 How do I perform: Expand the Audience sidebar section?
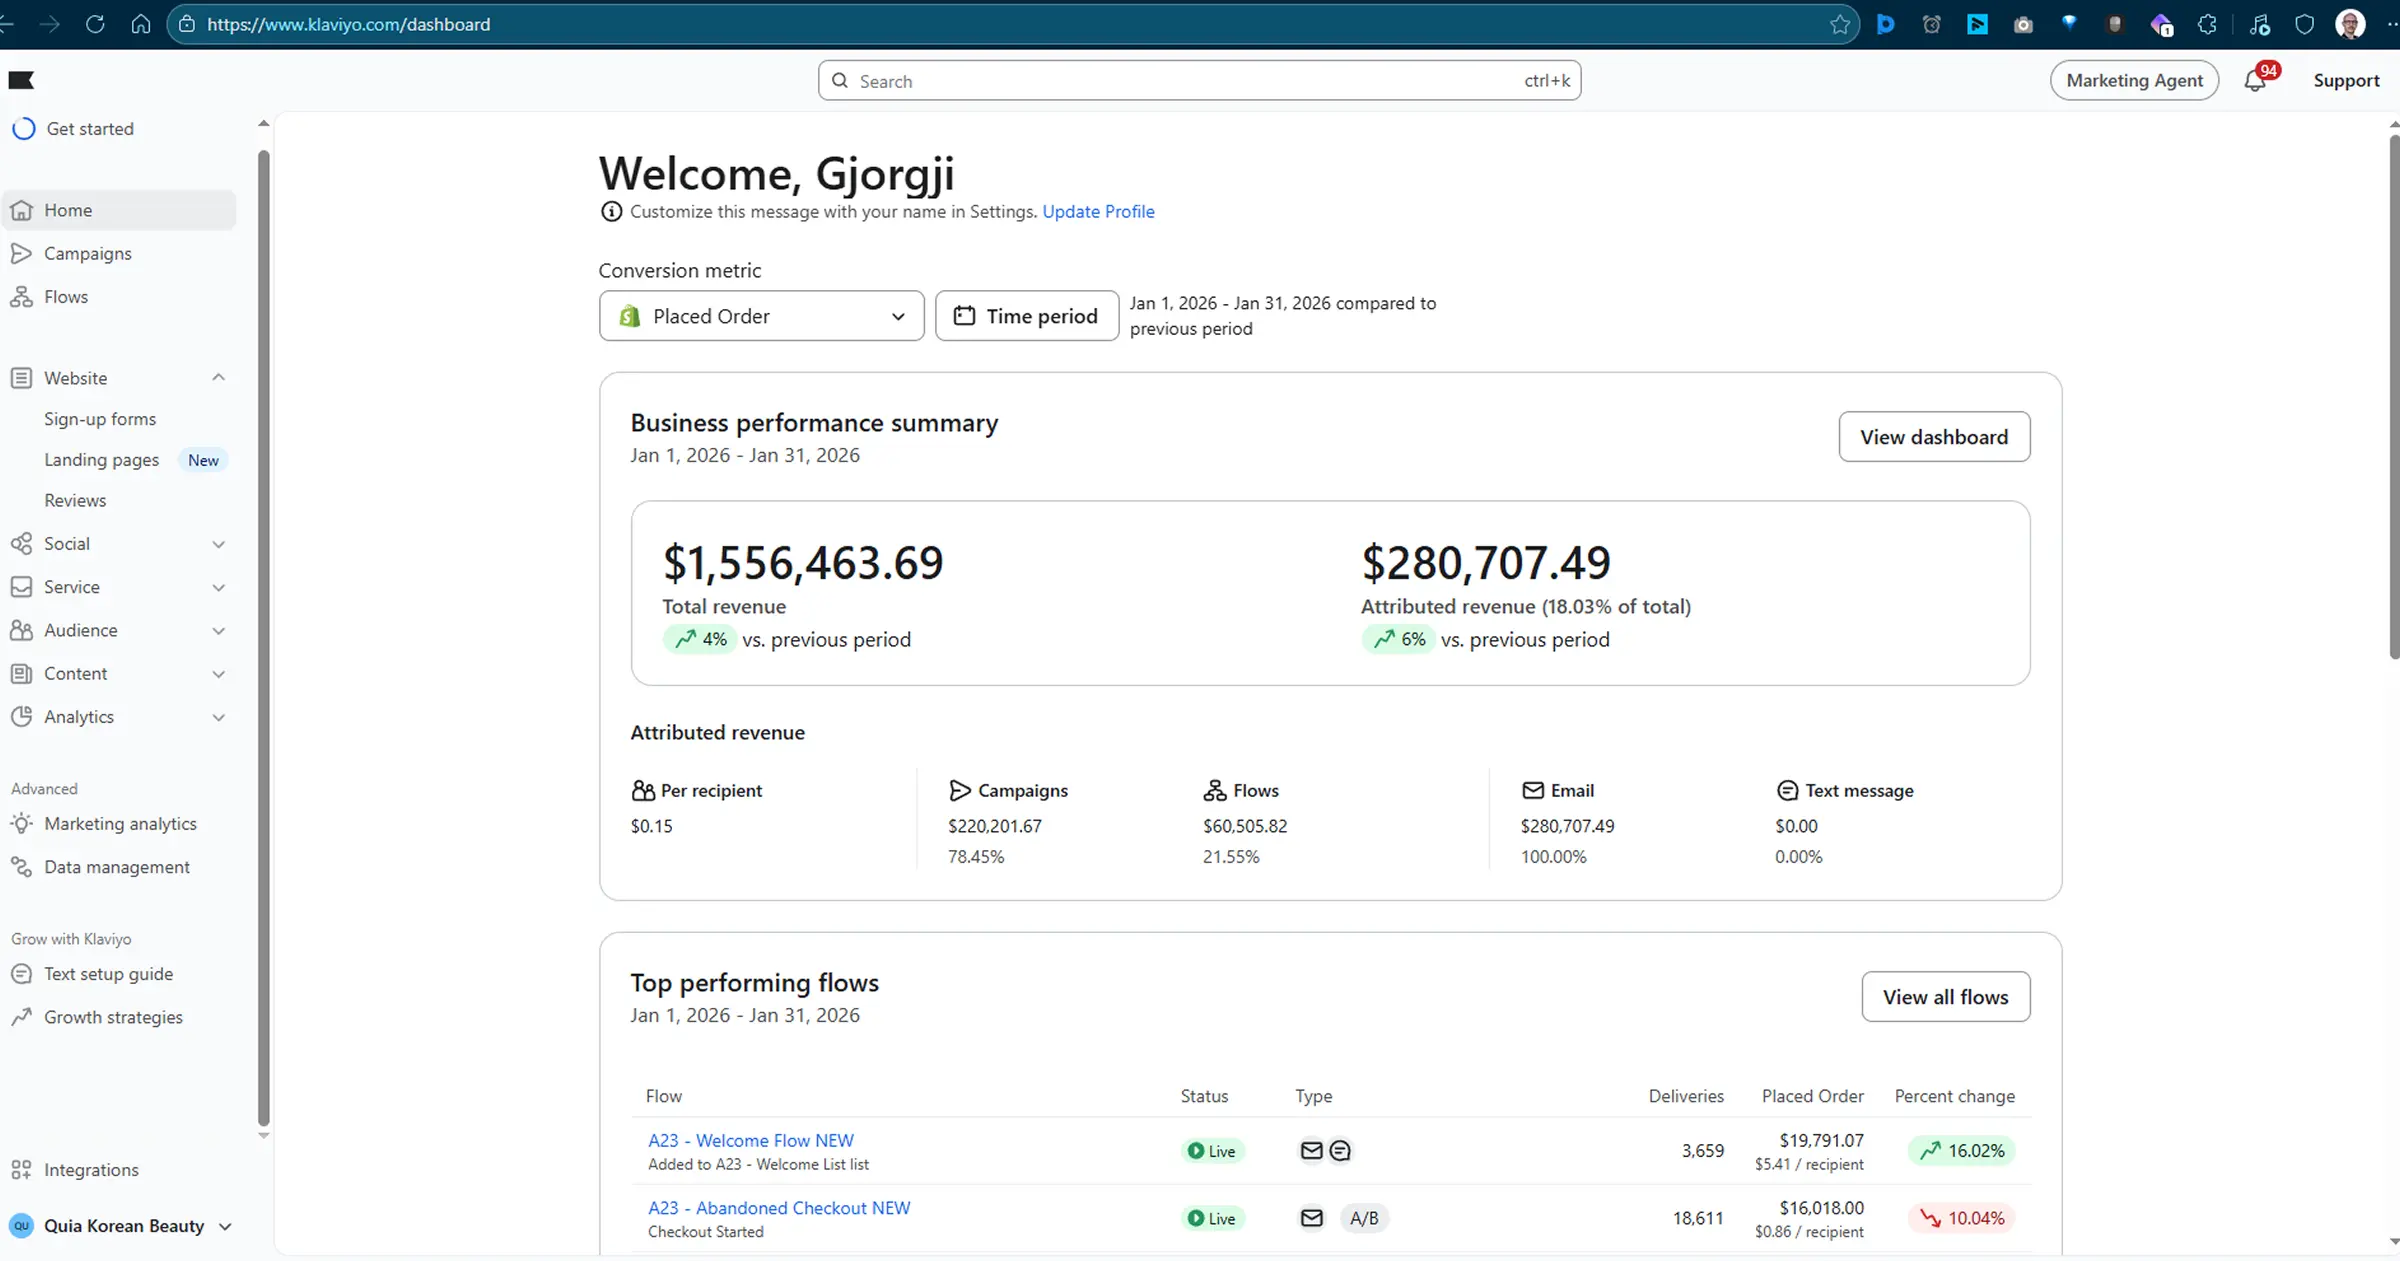[219, 630]
